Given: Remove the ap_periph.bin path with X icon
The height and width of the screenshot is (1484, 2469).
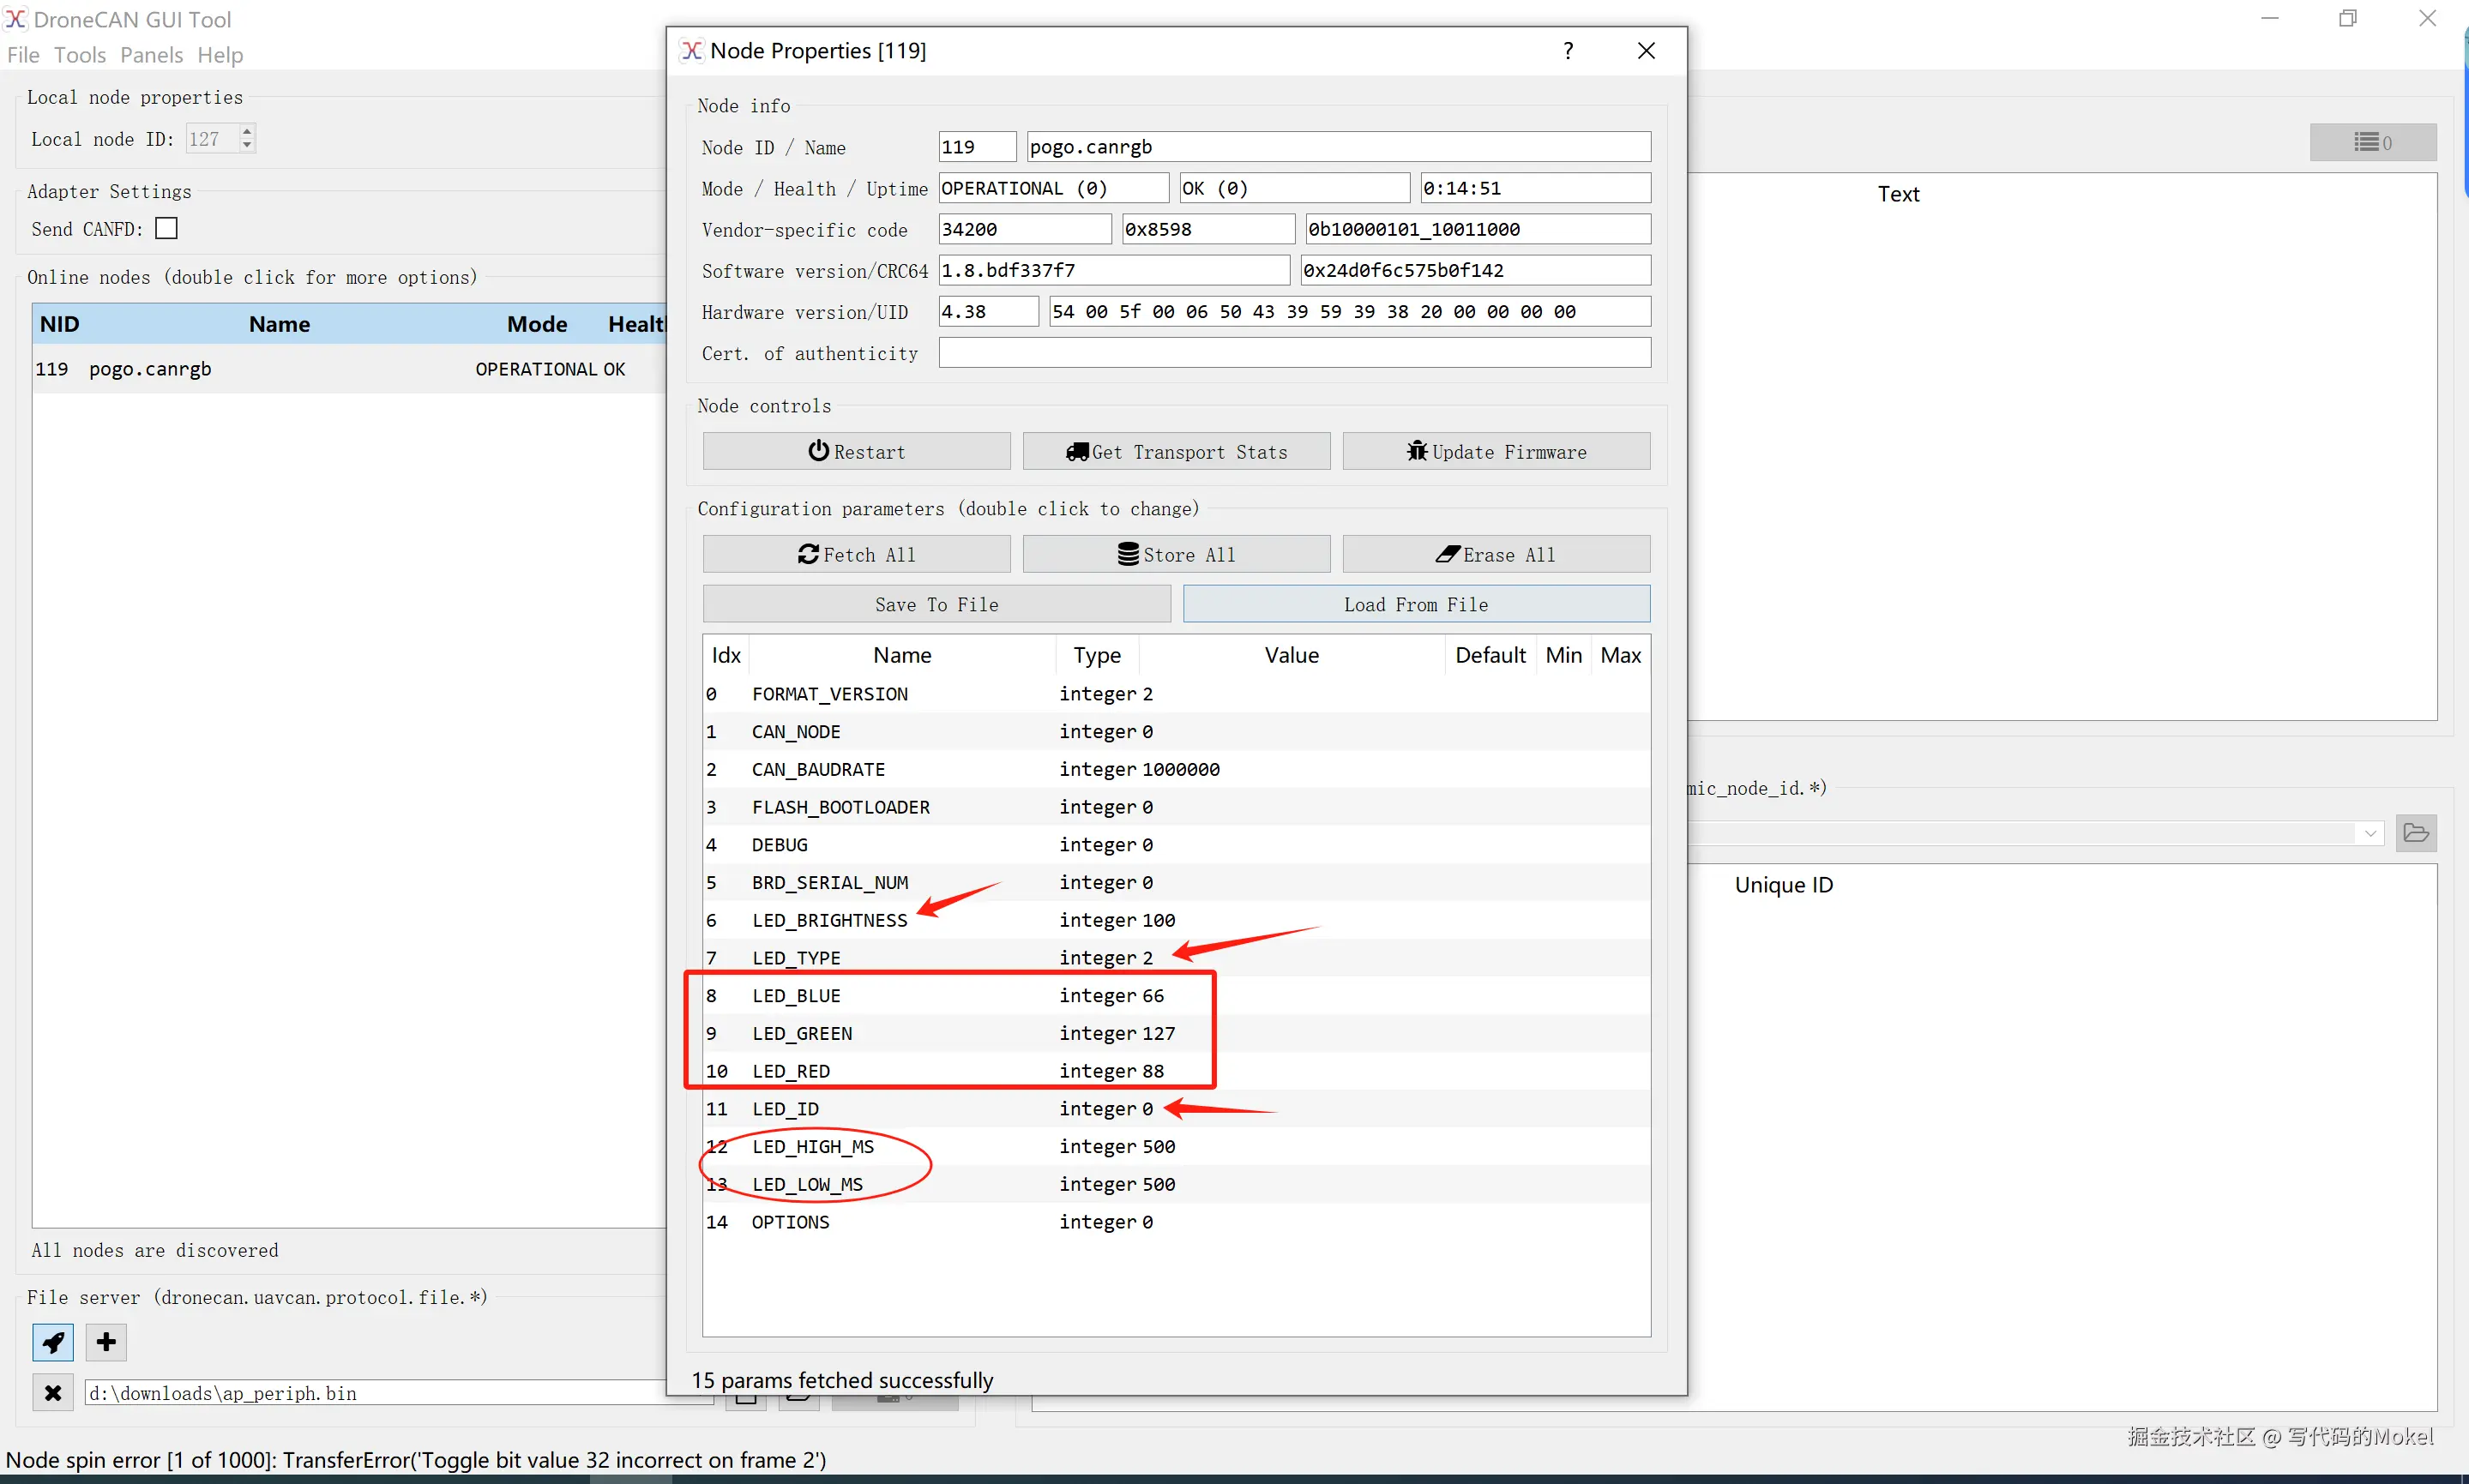Looking at the screenshot, I should [53, 1393].
